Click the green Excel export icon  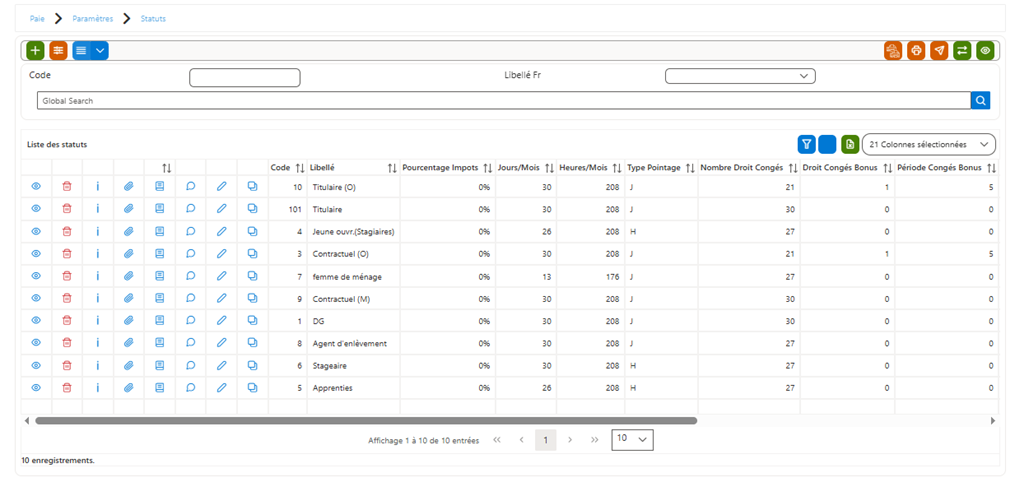click(x=850, y=144)
